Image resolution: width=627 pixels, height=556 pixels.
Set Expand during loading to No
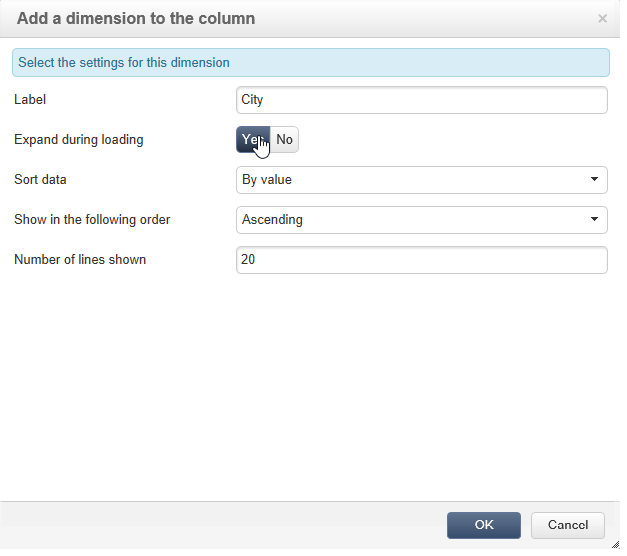click(x=285, y=140)
